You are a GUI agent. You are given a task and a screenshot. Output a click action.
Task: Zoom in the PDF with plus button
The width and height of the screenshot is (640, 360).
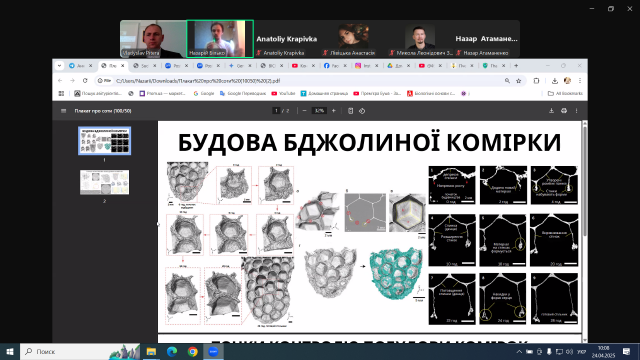(333, 111)
